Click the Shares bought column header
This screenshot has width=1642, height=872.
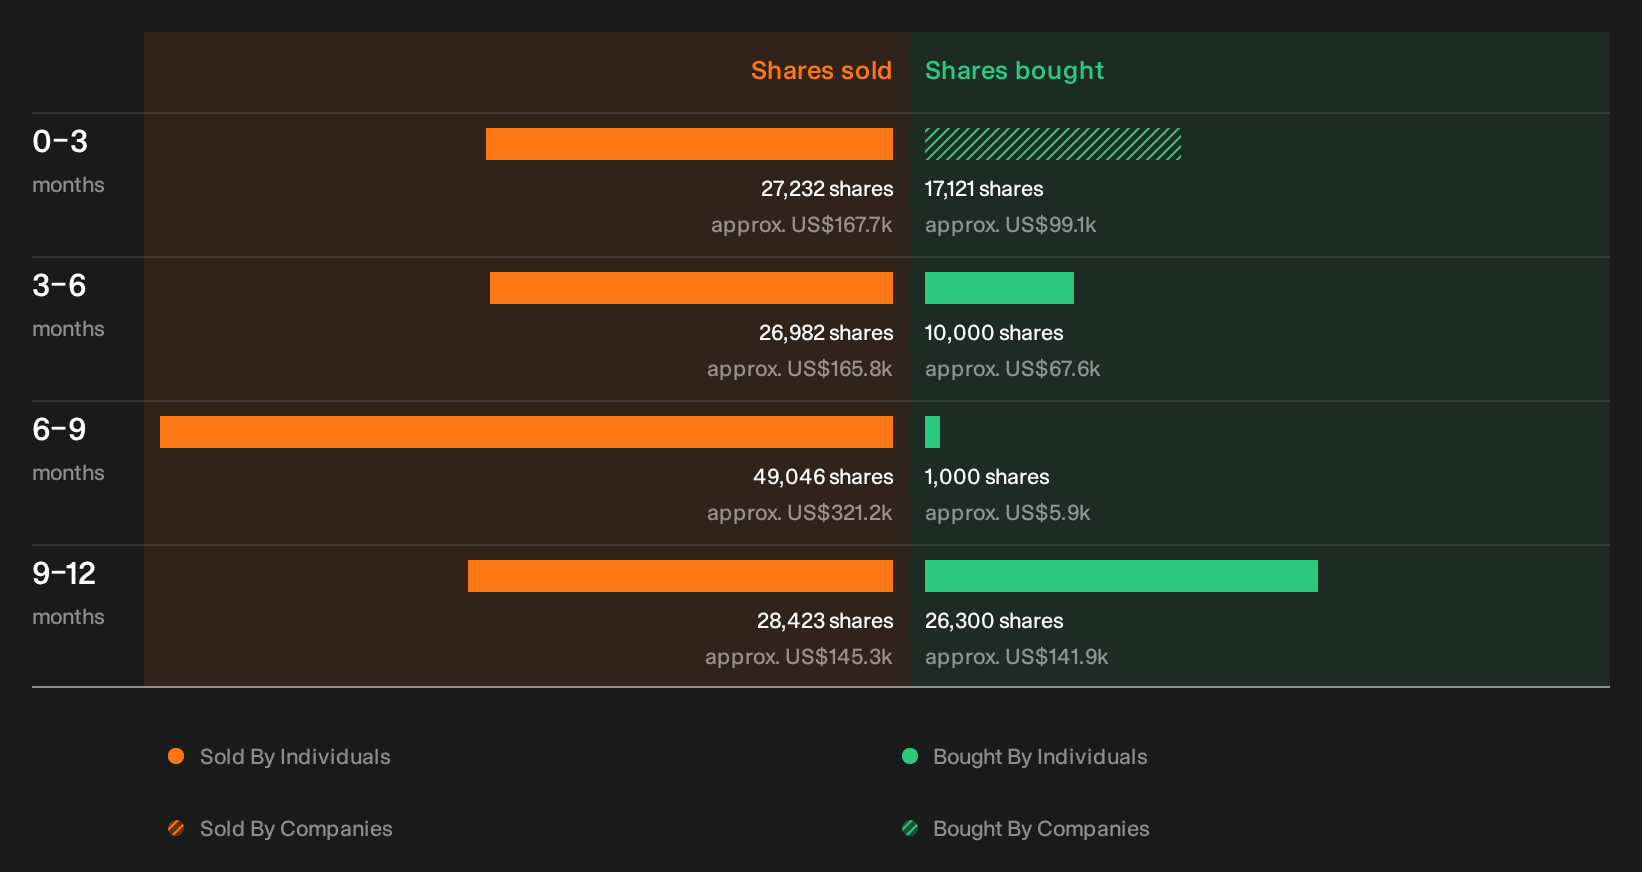coord(1014,71)
